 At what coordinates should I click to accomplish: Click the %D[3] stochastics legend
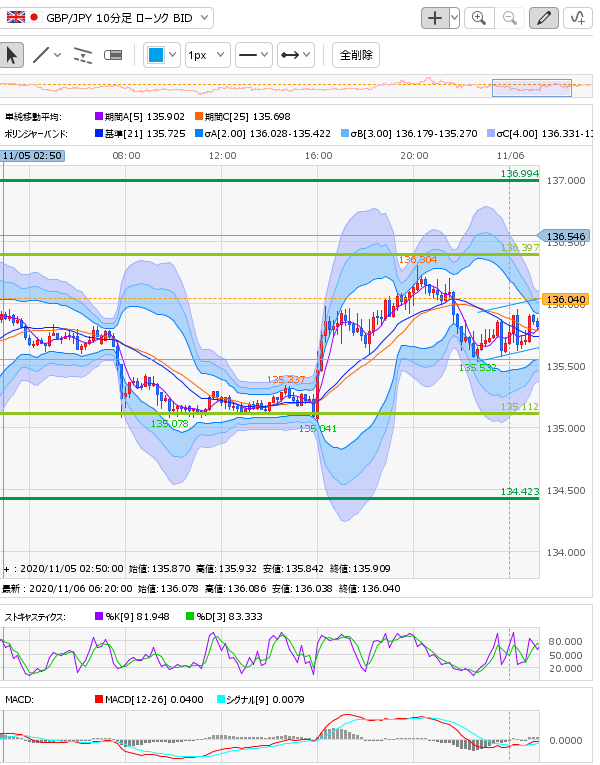[224, 617]
